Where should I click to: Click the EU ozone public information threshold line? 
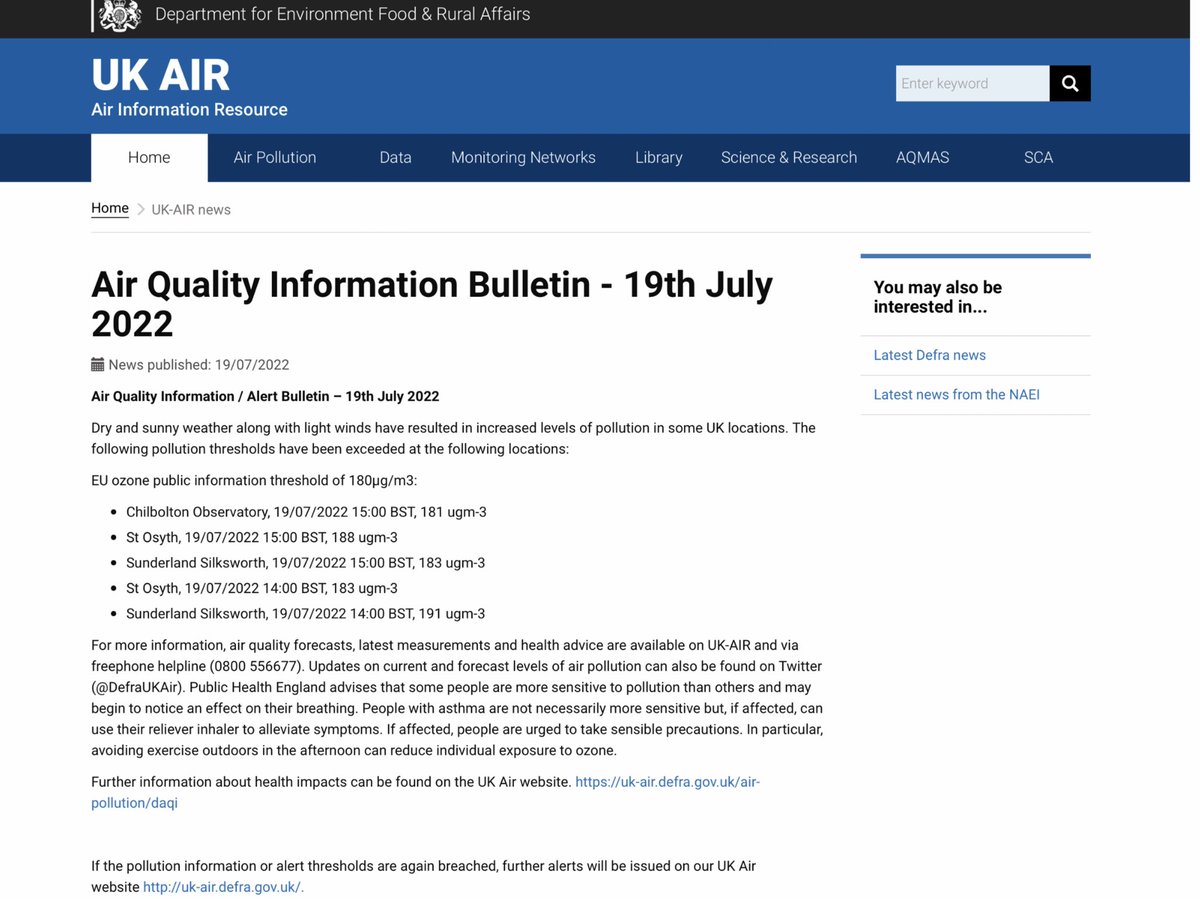[254, 481]
